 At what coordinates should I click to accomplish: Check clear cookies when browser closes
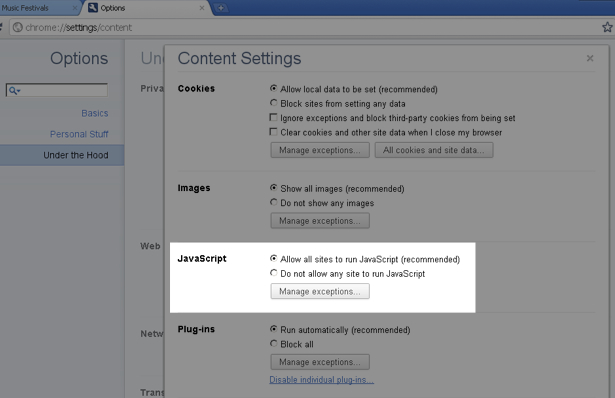click(273, 132)
